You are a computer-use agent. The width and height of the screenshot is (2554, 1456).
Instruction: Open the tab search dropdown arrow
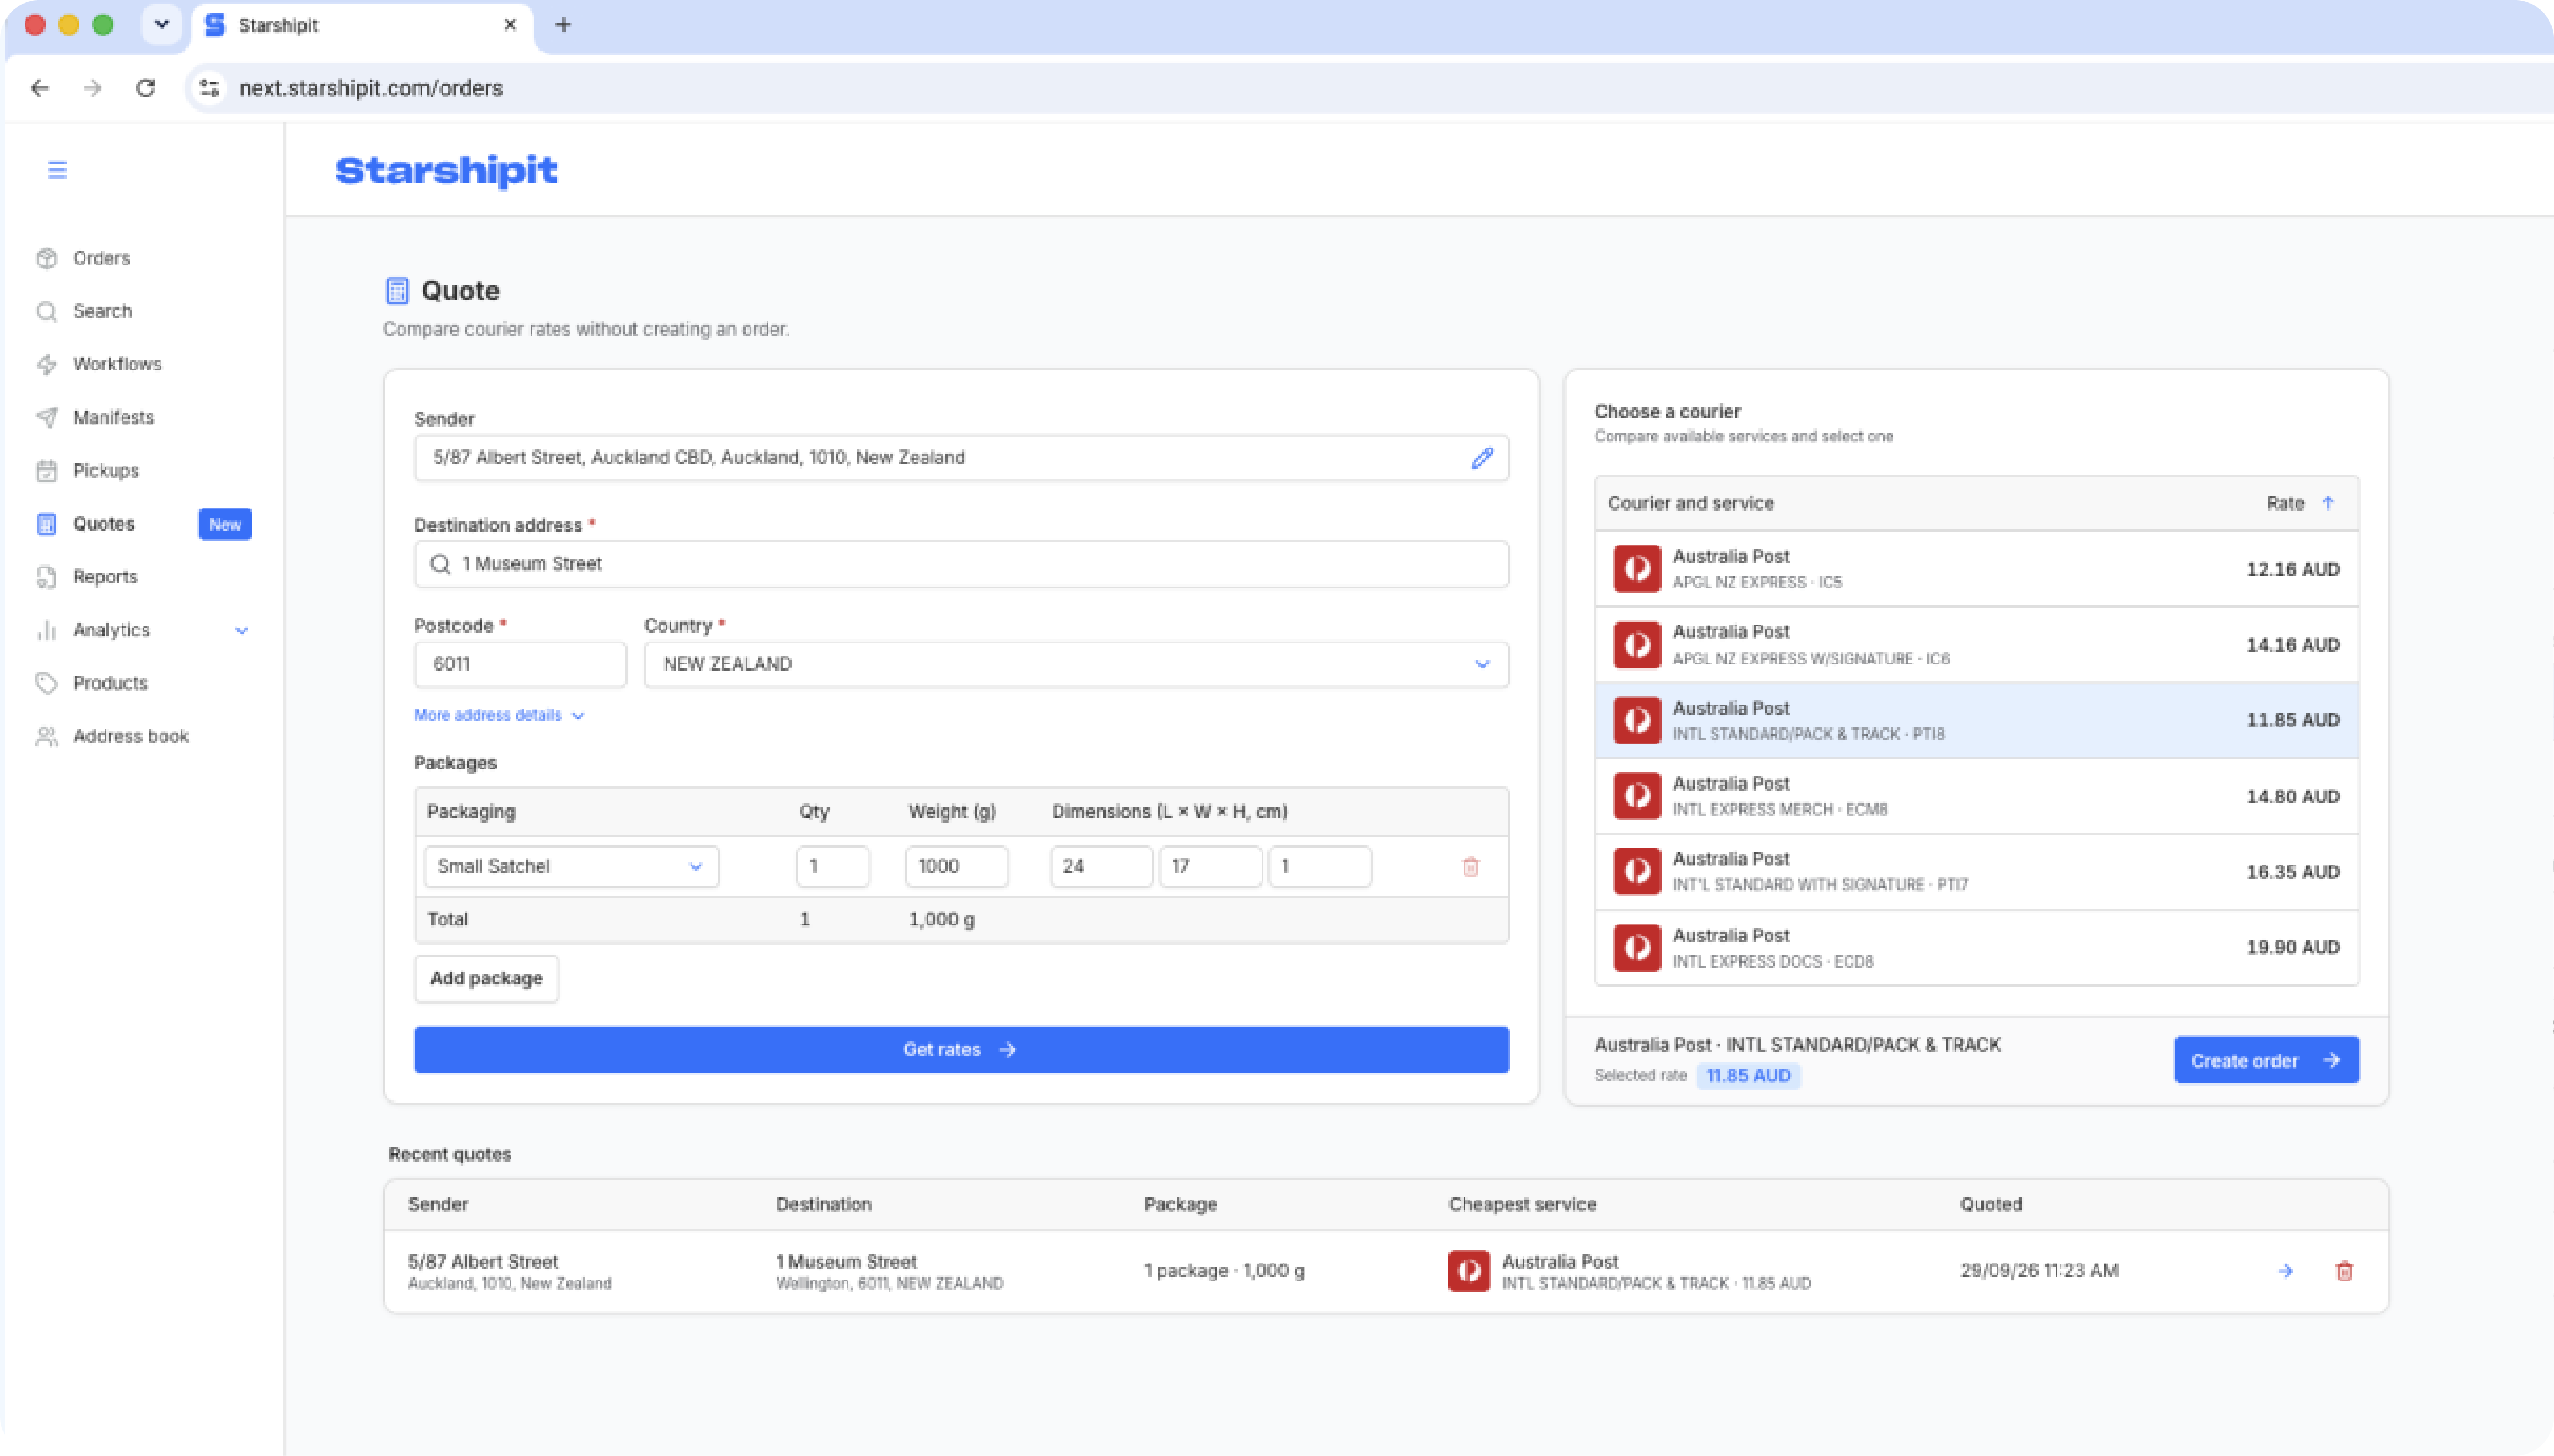click(x=161, y=25)
